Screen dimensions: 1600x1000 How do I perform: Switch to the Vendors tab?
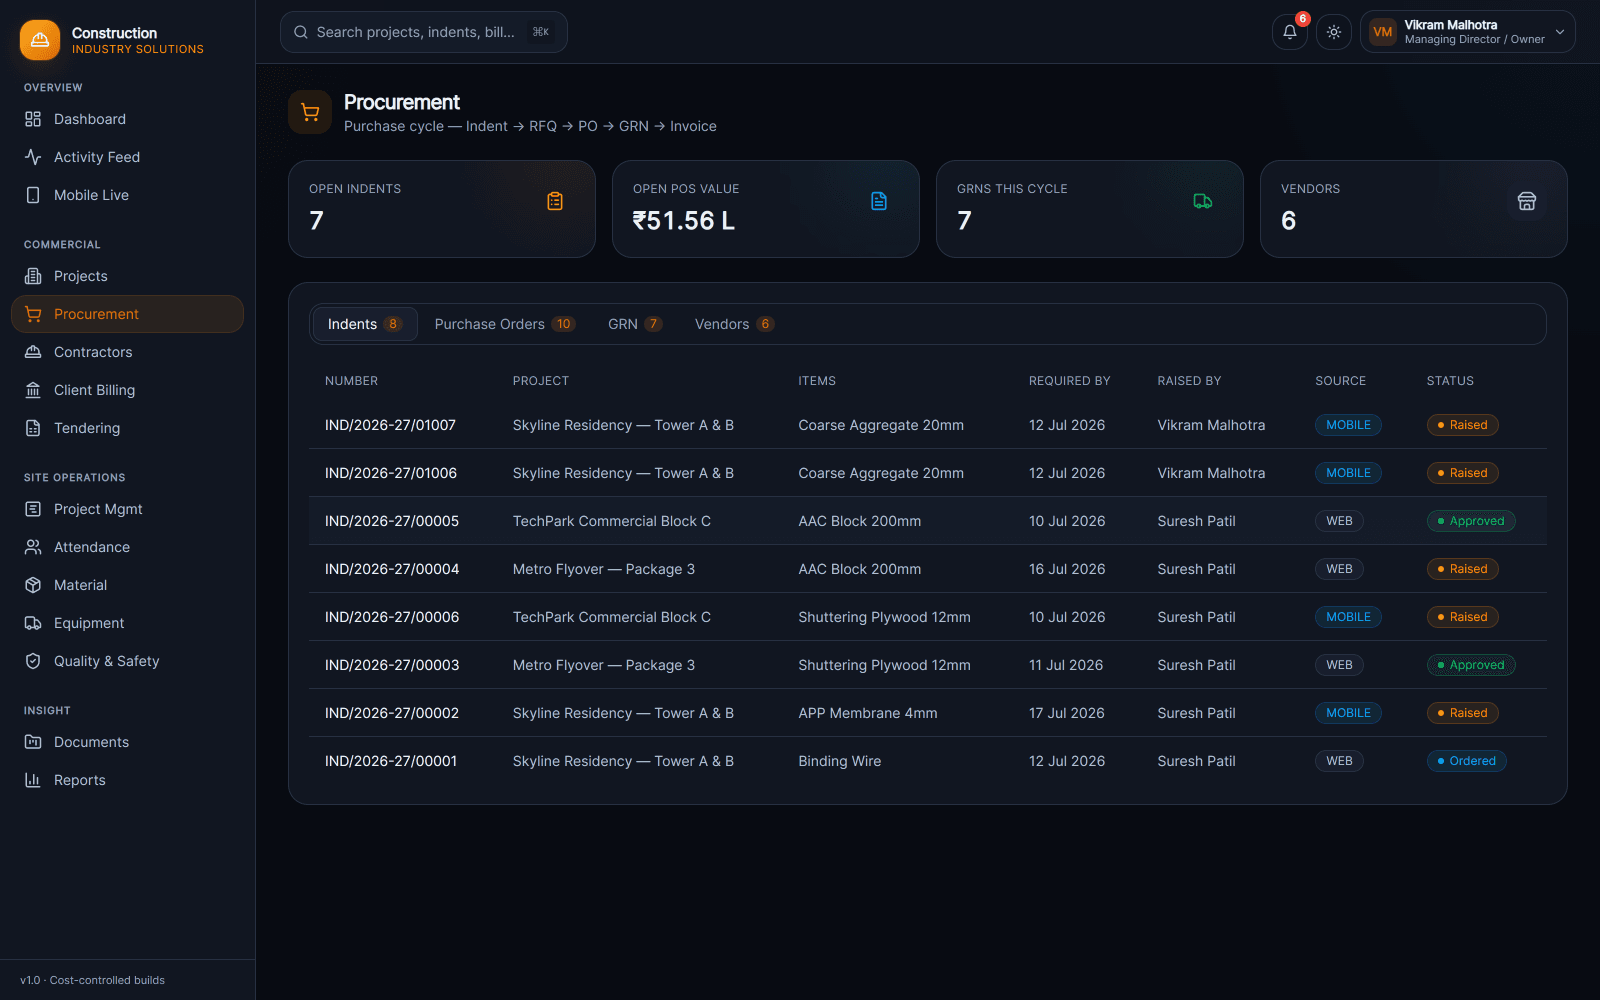(x=734, y=324)
